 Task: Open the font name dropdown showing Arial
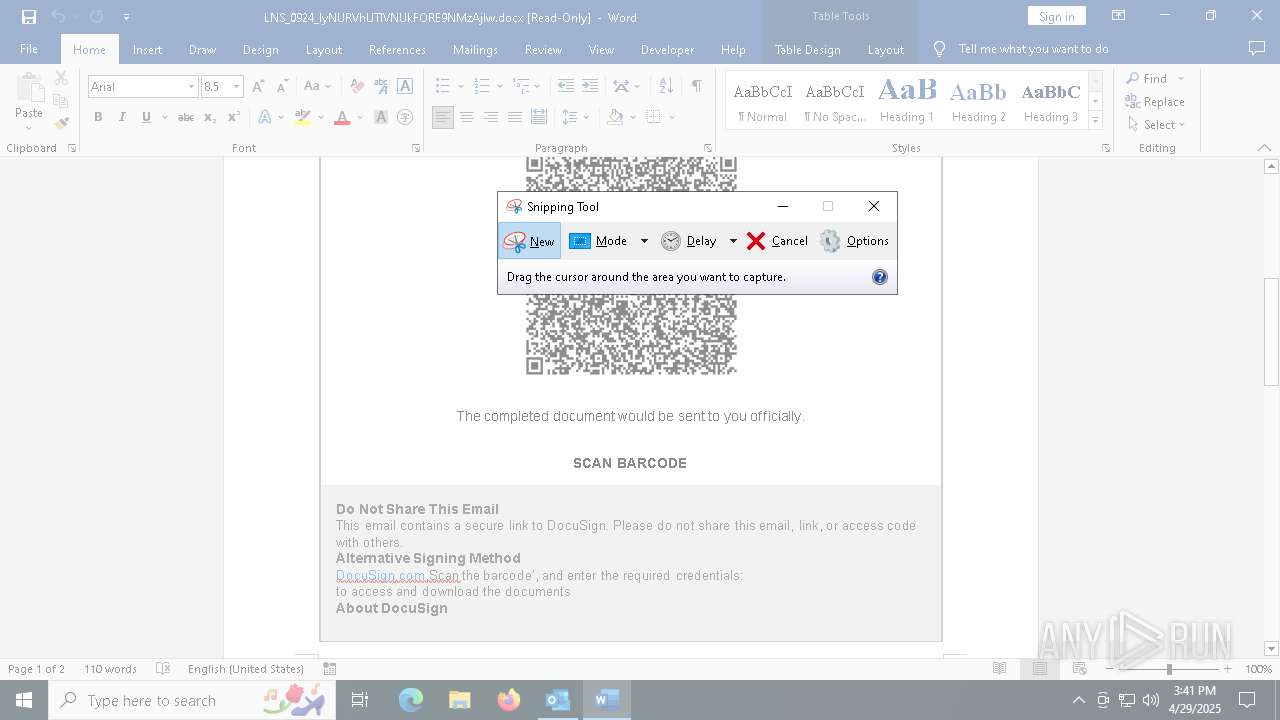(x=191, y=87)
